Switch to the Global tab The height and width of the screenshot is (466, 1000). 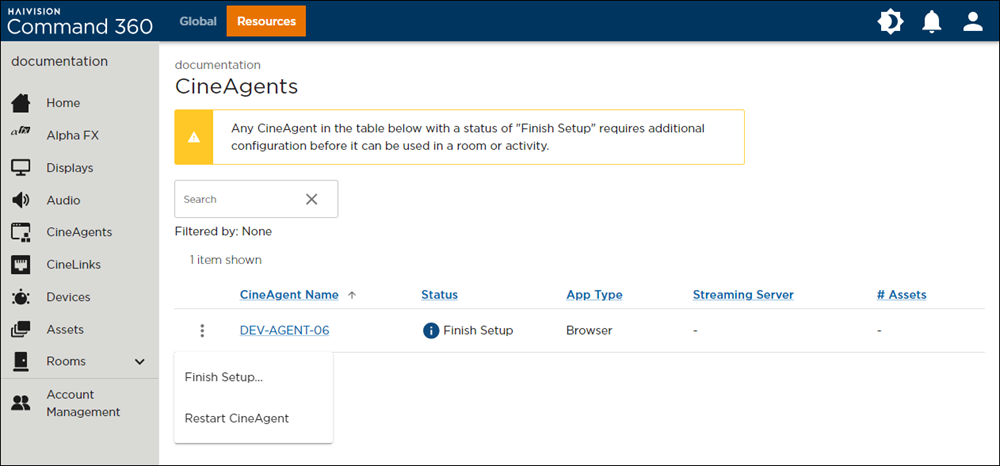pos(198,21)
